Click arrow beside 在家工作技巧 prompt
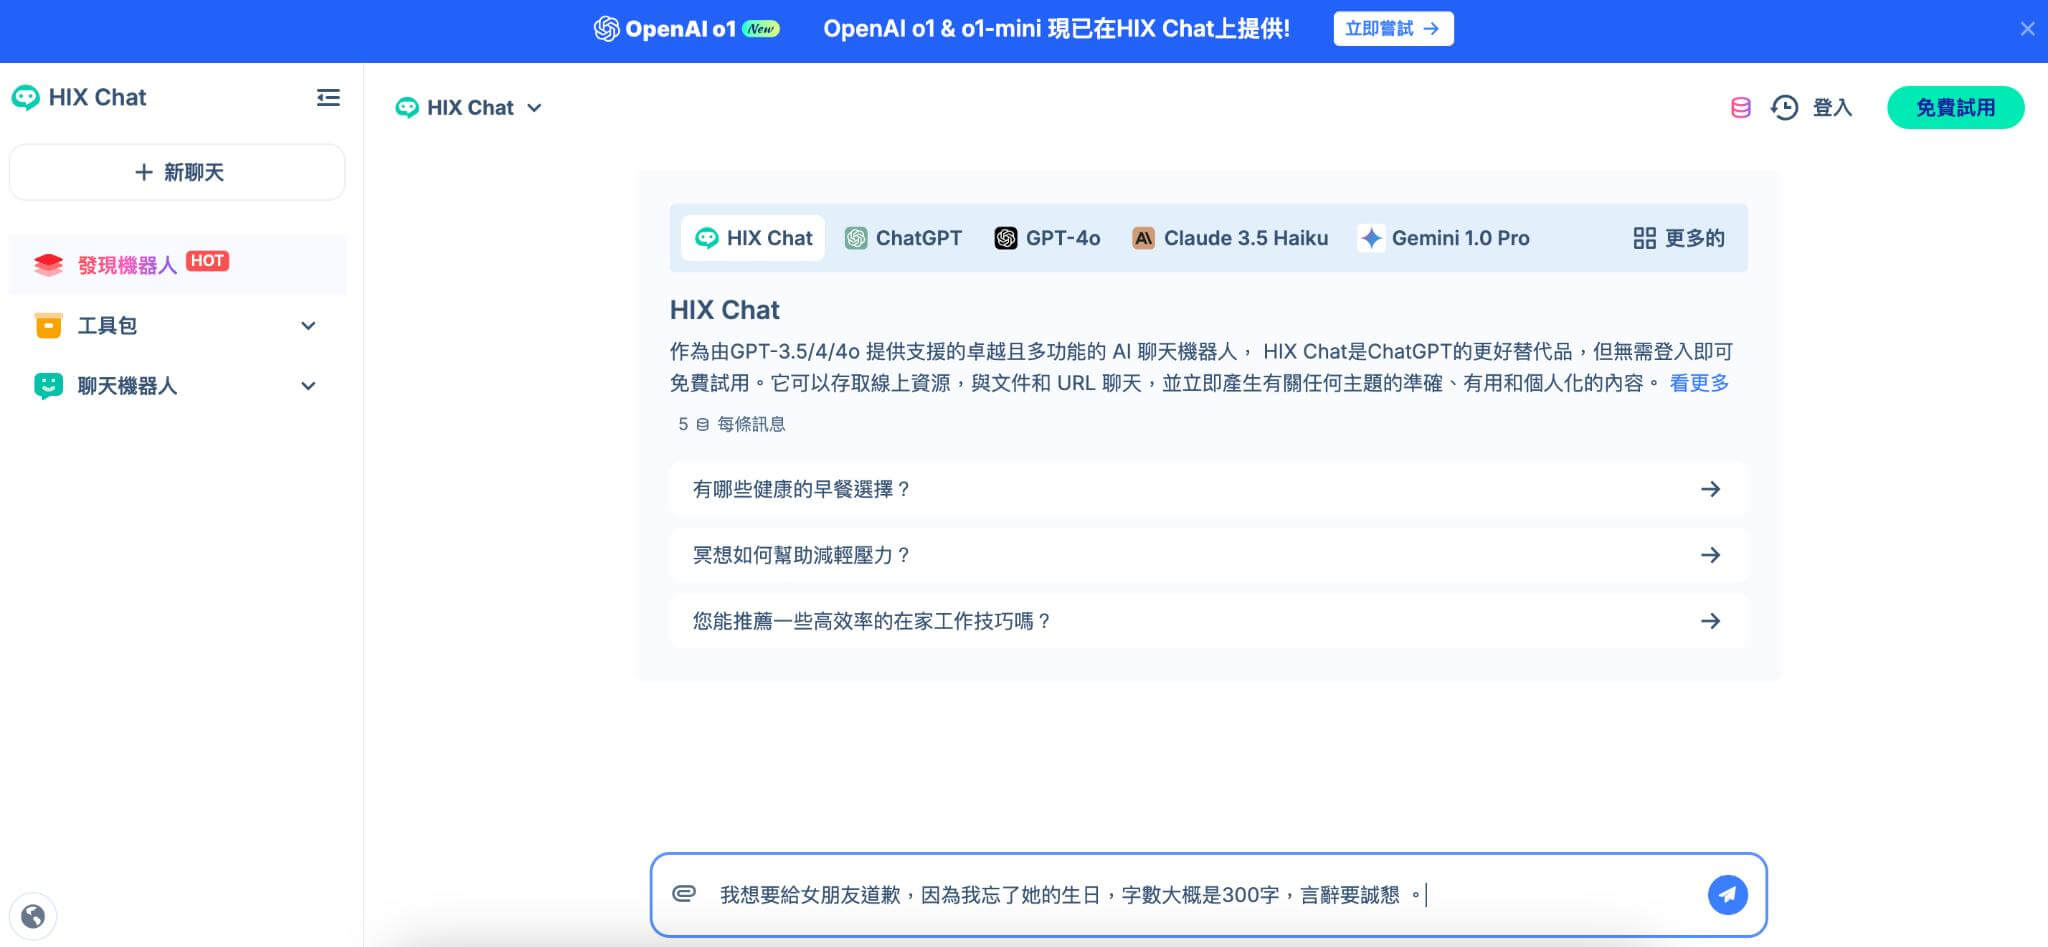The height and width of the screenshot is (947, 2048). pos(1711,621)
